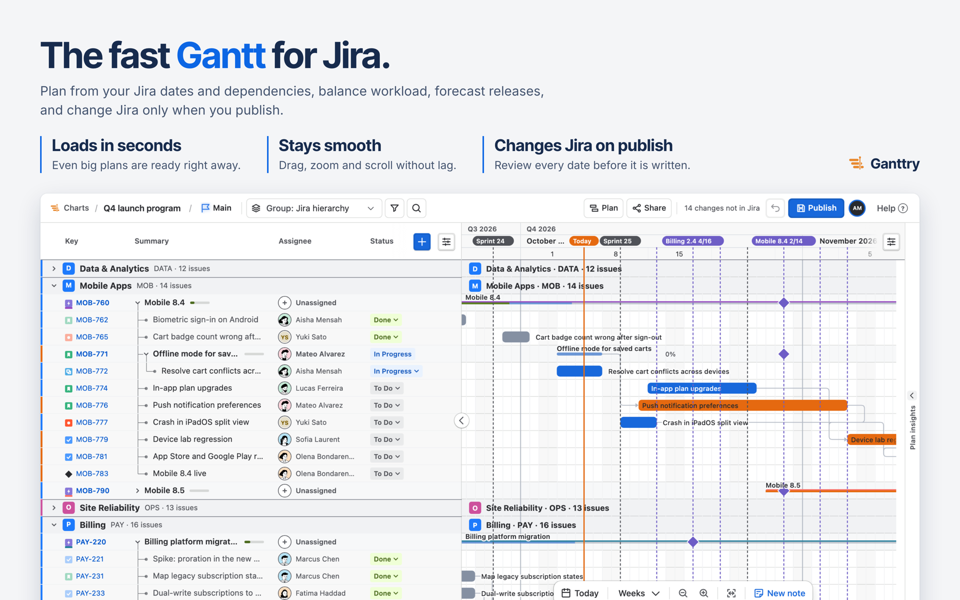Assign MOB-790 using the plus circle icon
960x600 pixels.
284,490
